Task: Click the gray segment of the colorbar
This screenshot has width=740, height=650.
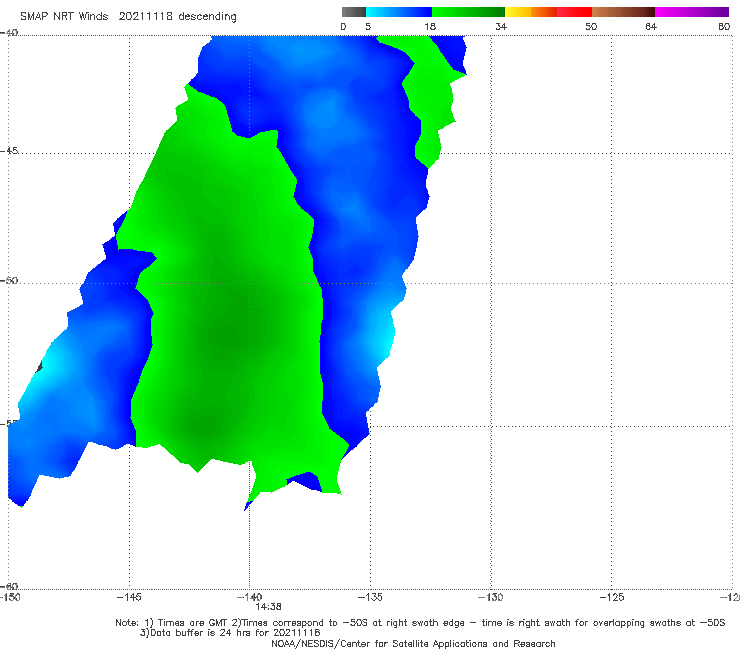Action: coord(354,12)
